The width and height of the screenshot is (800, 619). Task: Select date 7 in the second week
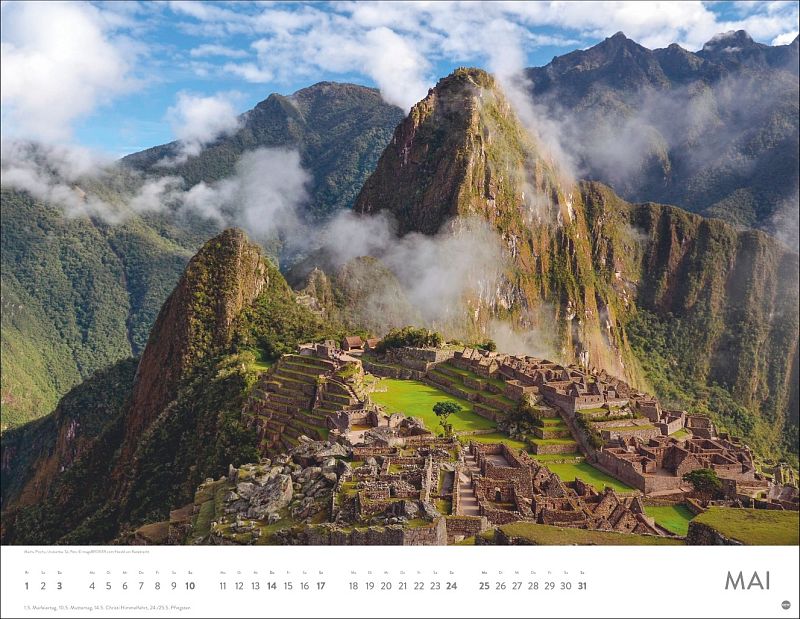[x=141, y=586]
